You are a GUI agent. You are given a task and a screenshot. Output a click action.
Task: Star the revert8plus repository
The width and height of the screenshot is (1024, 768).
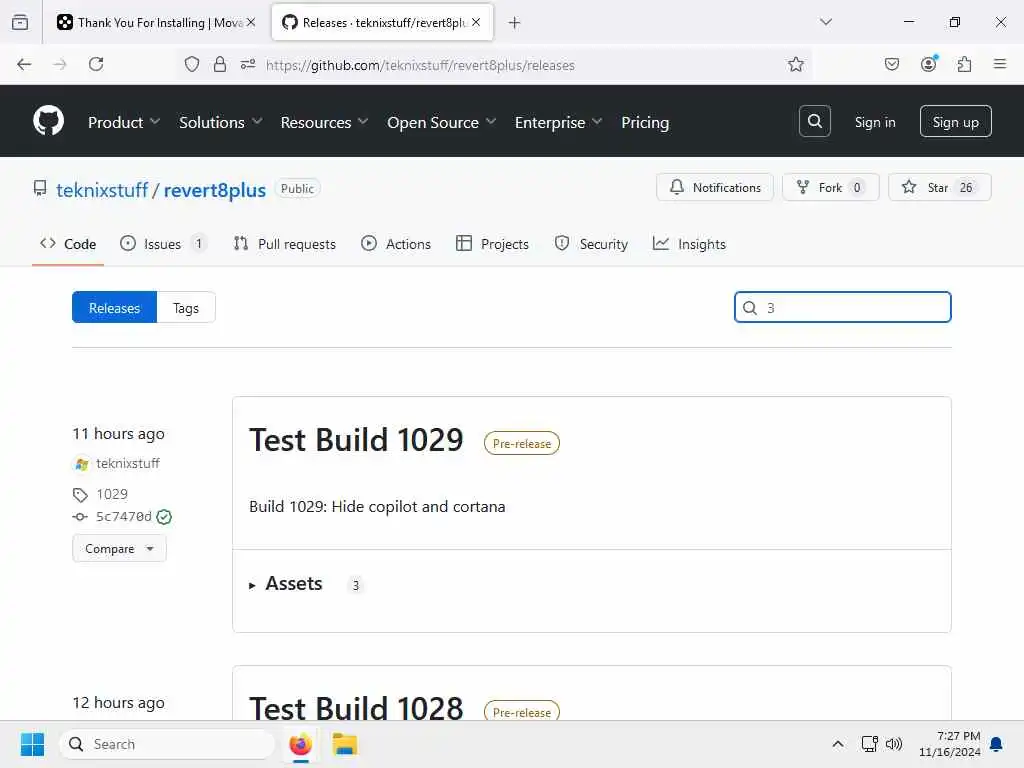pyautogui.click(x=939, y=187)
